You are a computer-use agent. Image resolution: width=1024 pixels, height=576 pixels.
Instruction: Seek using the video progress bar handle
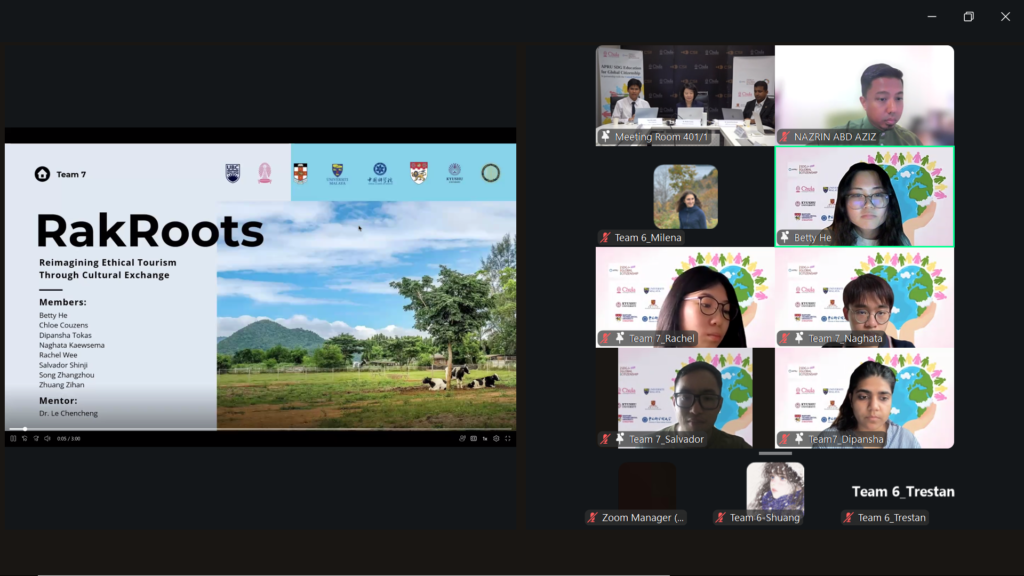coord(25,429)
